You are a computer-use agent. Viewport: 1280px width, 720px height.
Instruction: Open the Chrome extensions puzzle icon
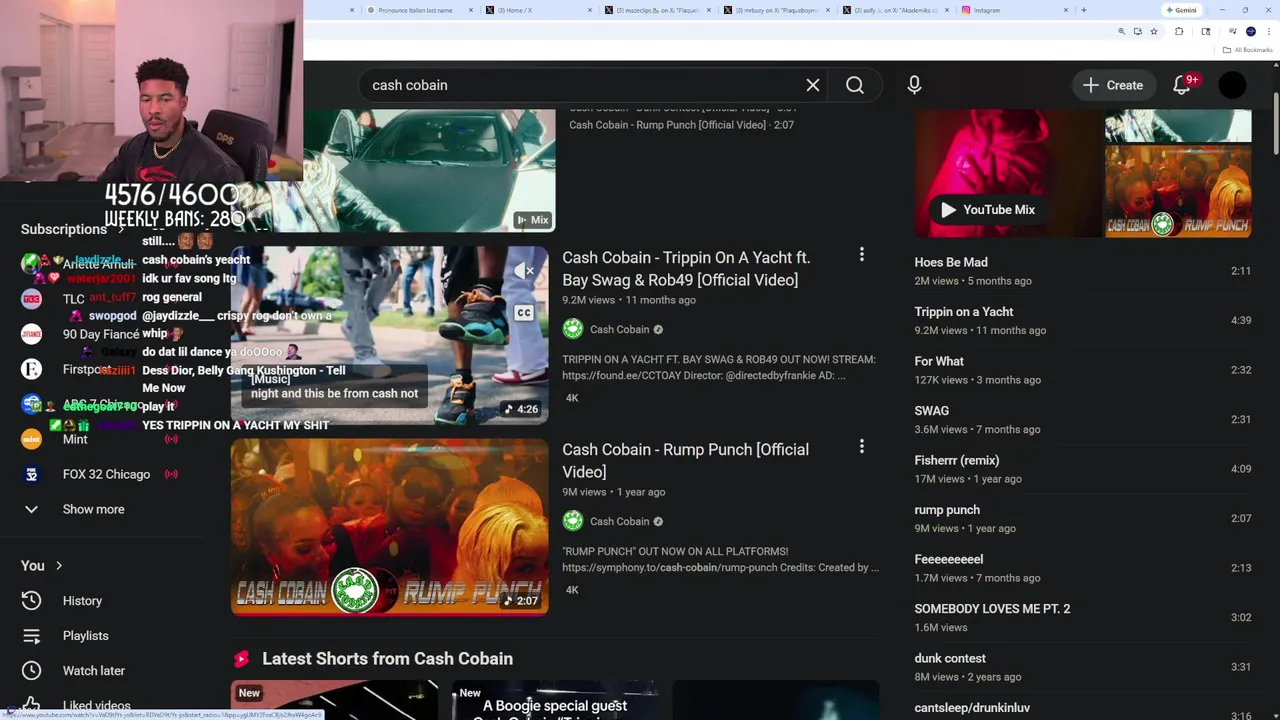click(x=1179, y=32)
